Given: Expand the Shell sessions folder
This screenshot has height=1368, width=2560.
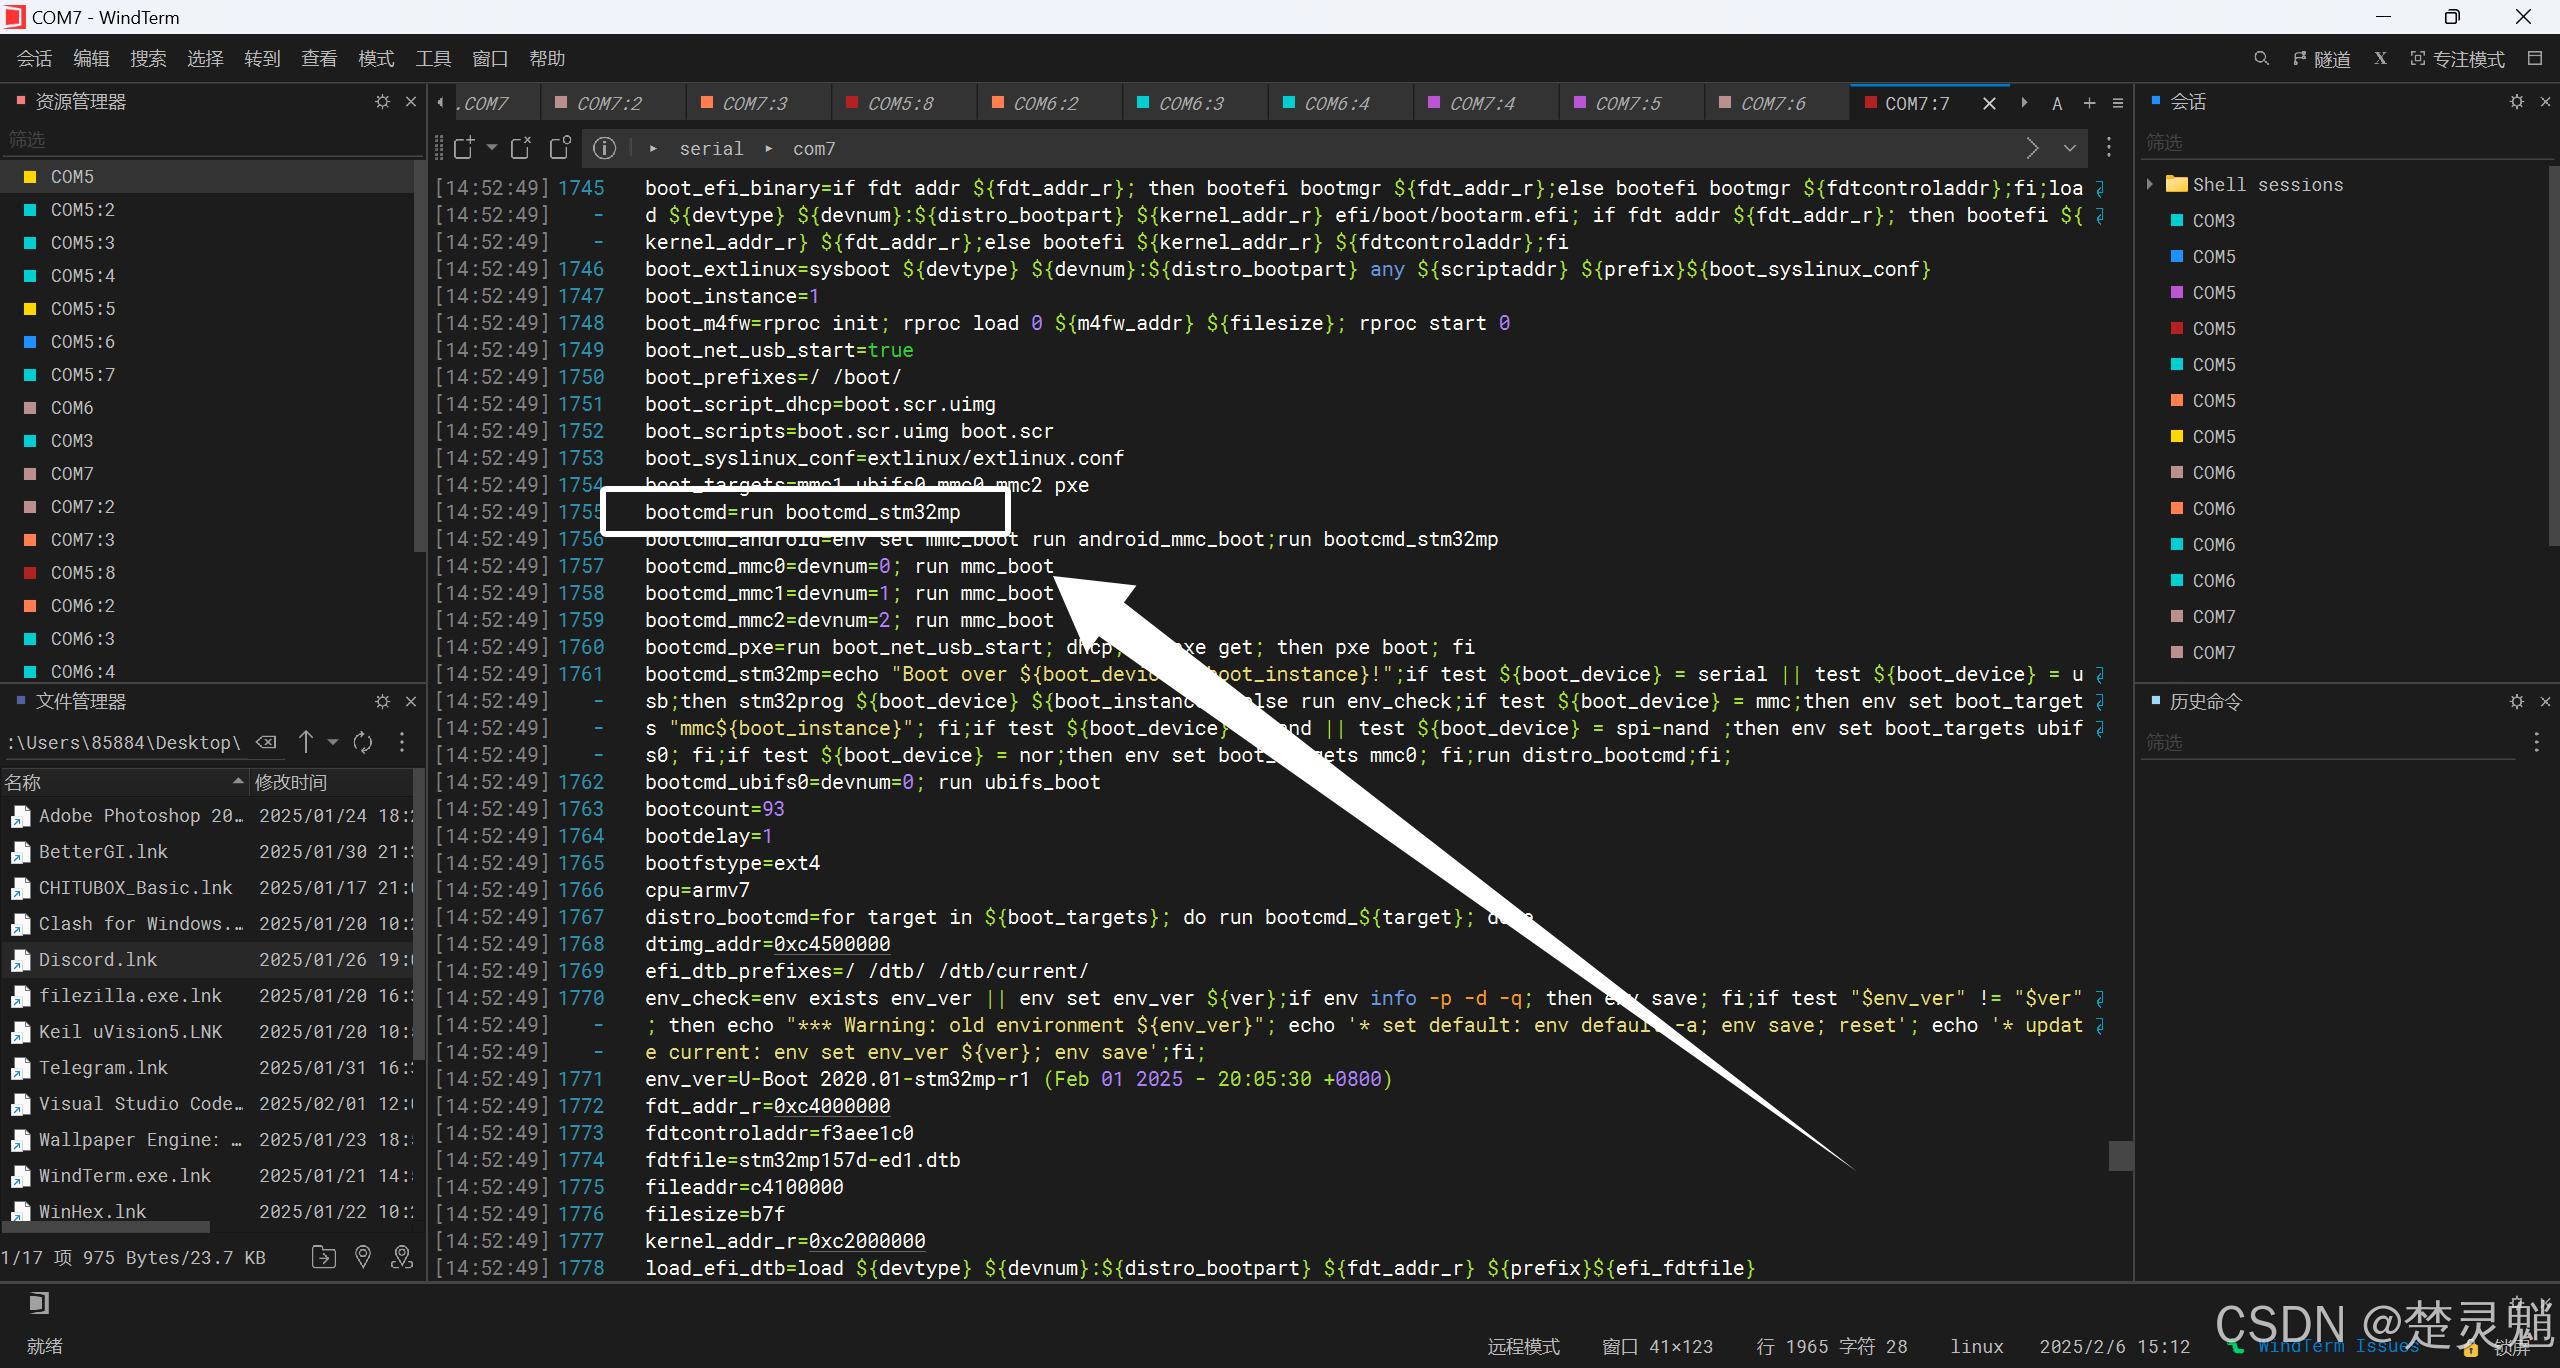Looking at the screenshot, I should (x=2150, y=184).
